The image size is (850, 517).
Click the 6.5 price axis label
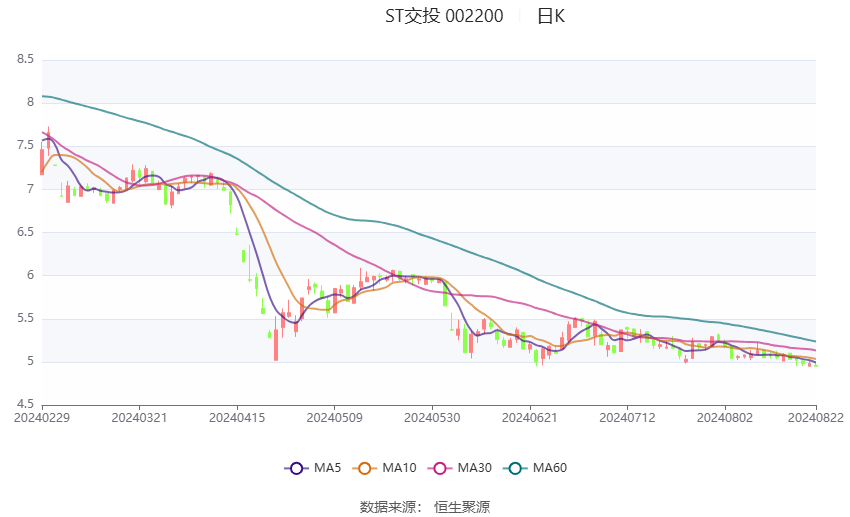[x=25, y=232]
